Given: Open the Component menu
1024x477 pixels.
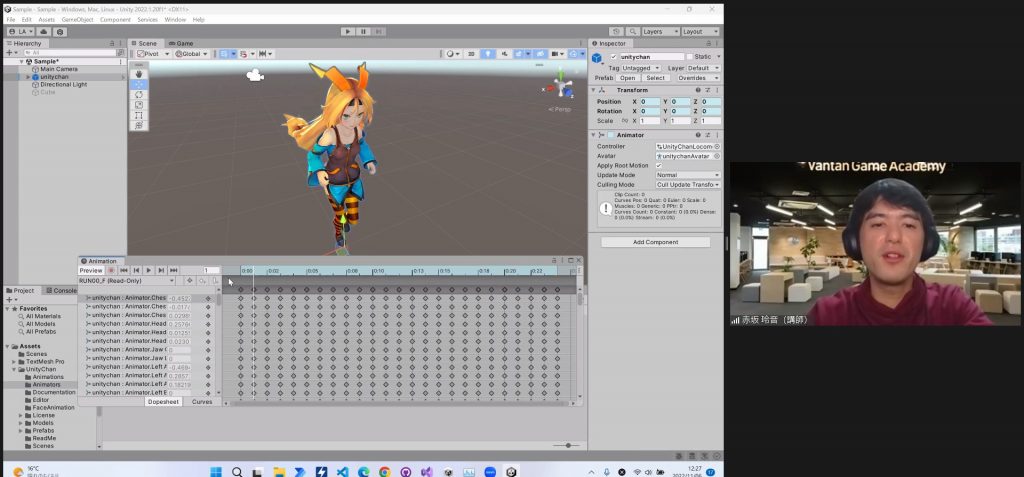Looking at the screenshot, I should [115, 20].
